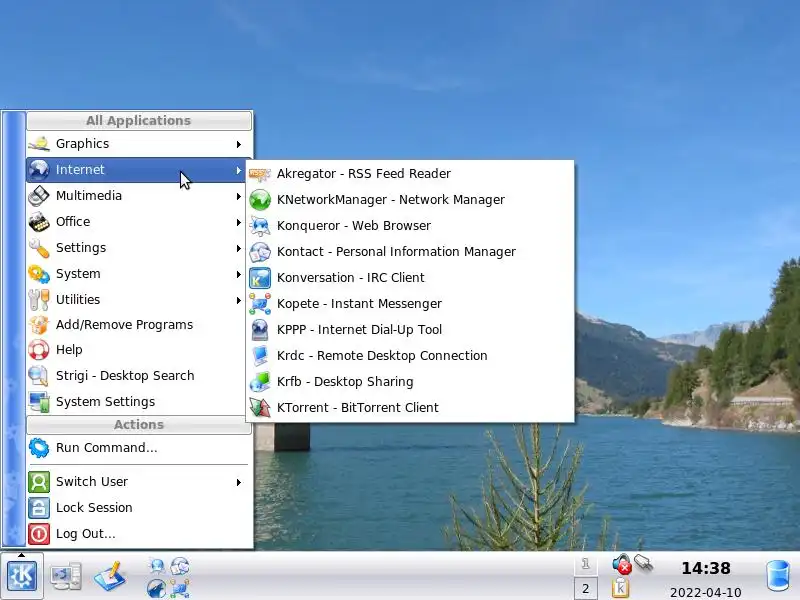The image size is (800, 600).
Task: Launch Konqueror - Web Browser
Action: [410, 226]
